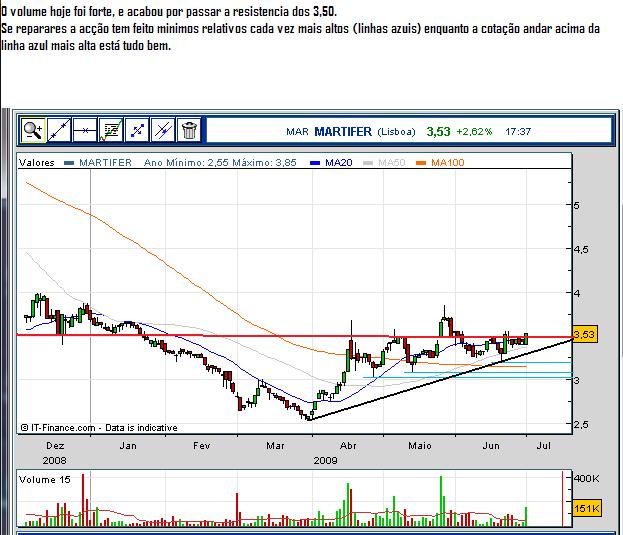Click the trash can delete tool
Screen dimensions: 623x535
[x=189, y=130]
